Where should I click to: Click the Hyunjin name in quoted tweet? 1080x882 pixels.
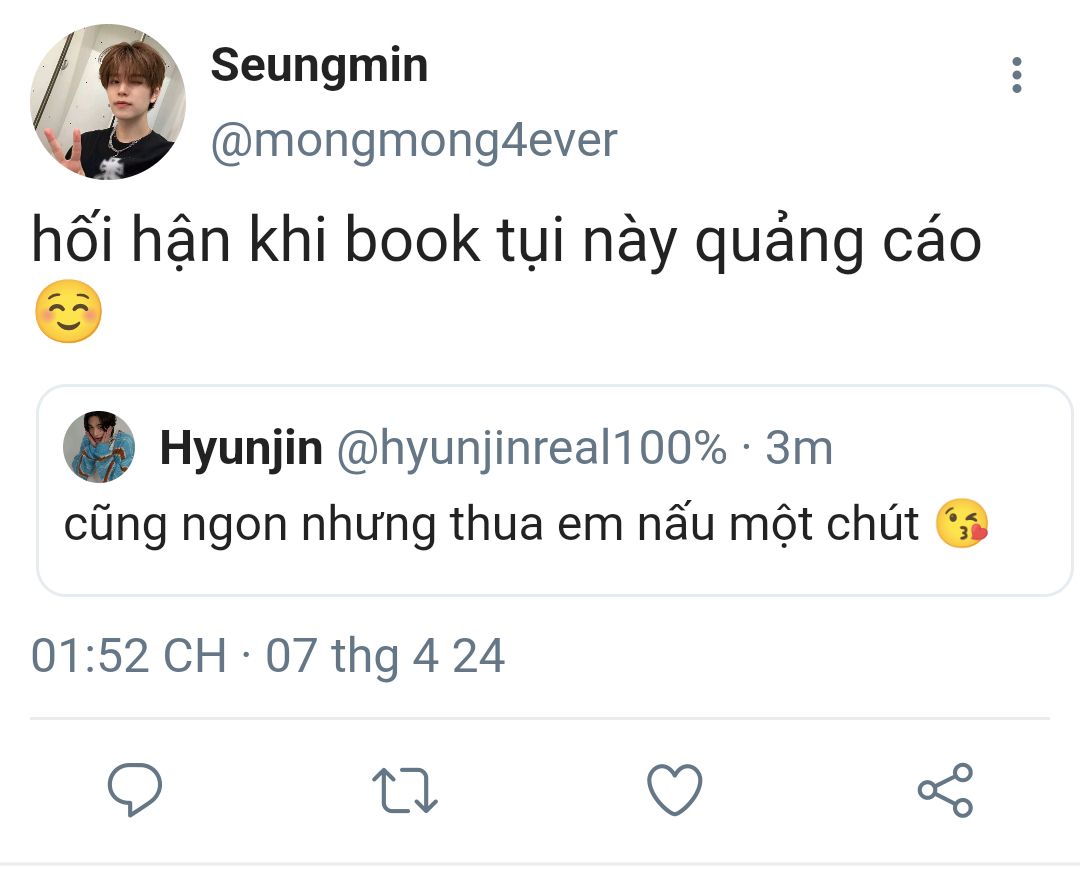click(x=241, y=448)
